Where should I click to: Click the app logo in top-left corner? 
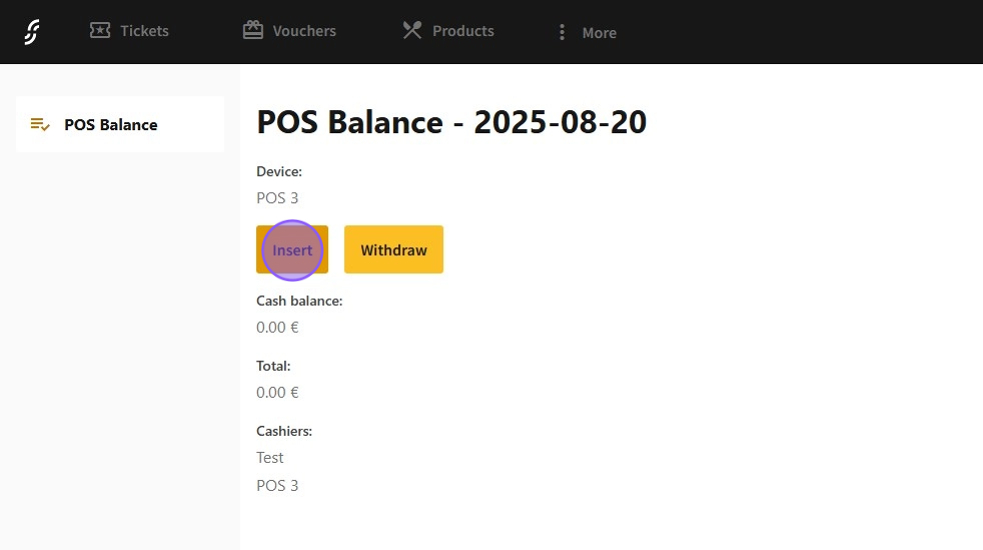pyautogui.click(x=31, y=32)
